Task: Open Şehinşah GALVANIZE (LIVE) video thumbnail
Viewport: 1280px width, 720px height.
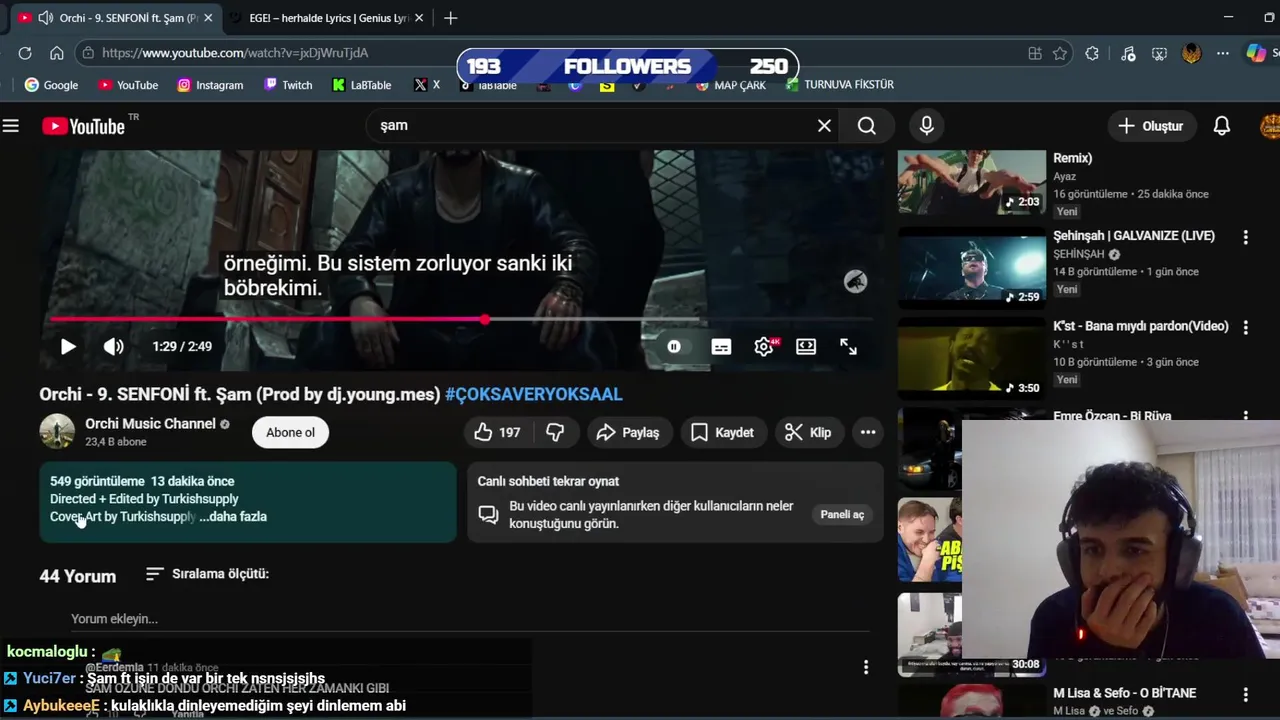Action: (x=971, y=268)
